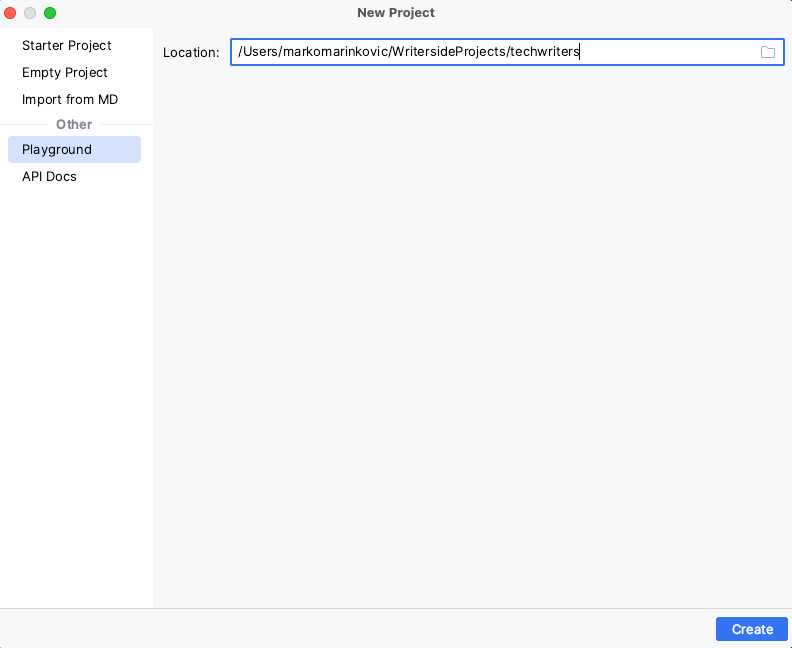Select Starter Project template
792x648 pixels.
click(67, 46)
